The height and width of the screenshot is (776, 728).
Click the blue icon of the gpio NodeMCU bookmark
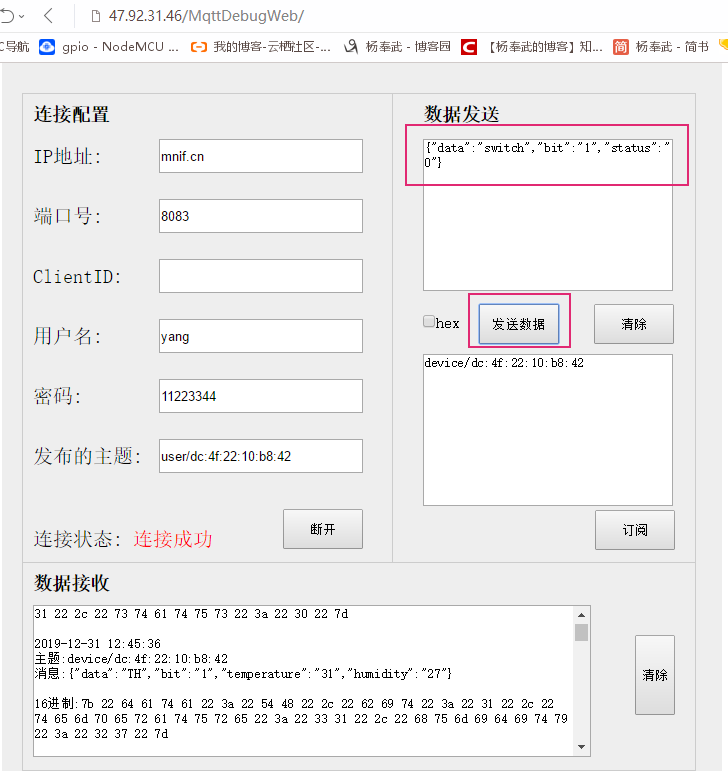[47, 47]
